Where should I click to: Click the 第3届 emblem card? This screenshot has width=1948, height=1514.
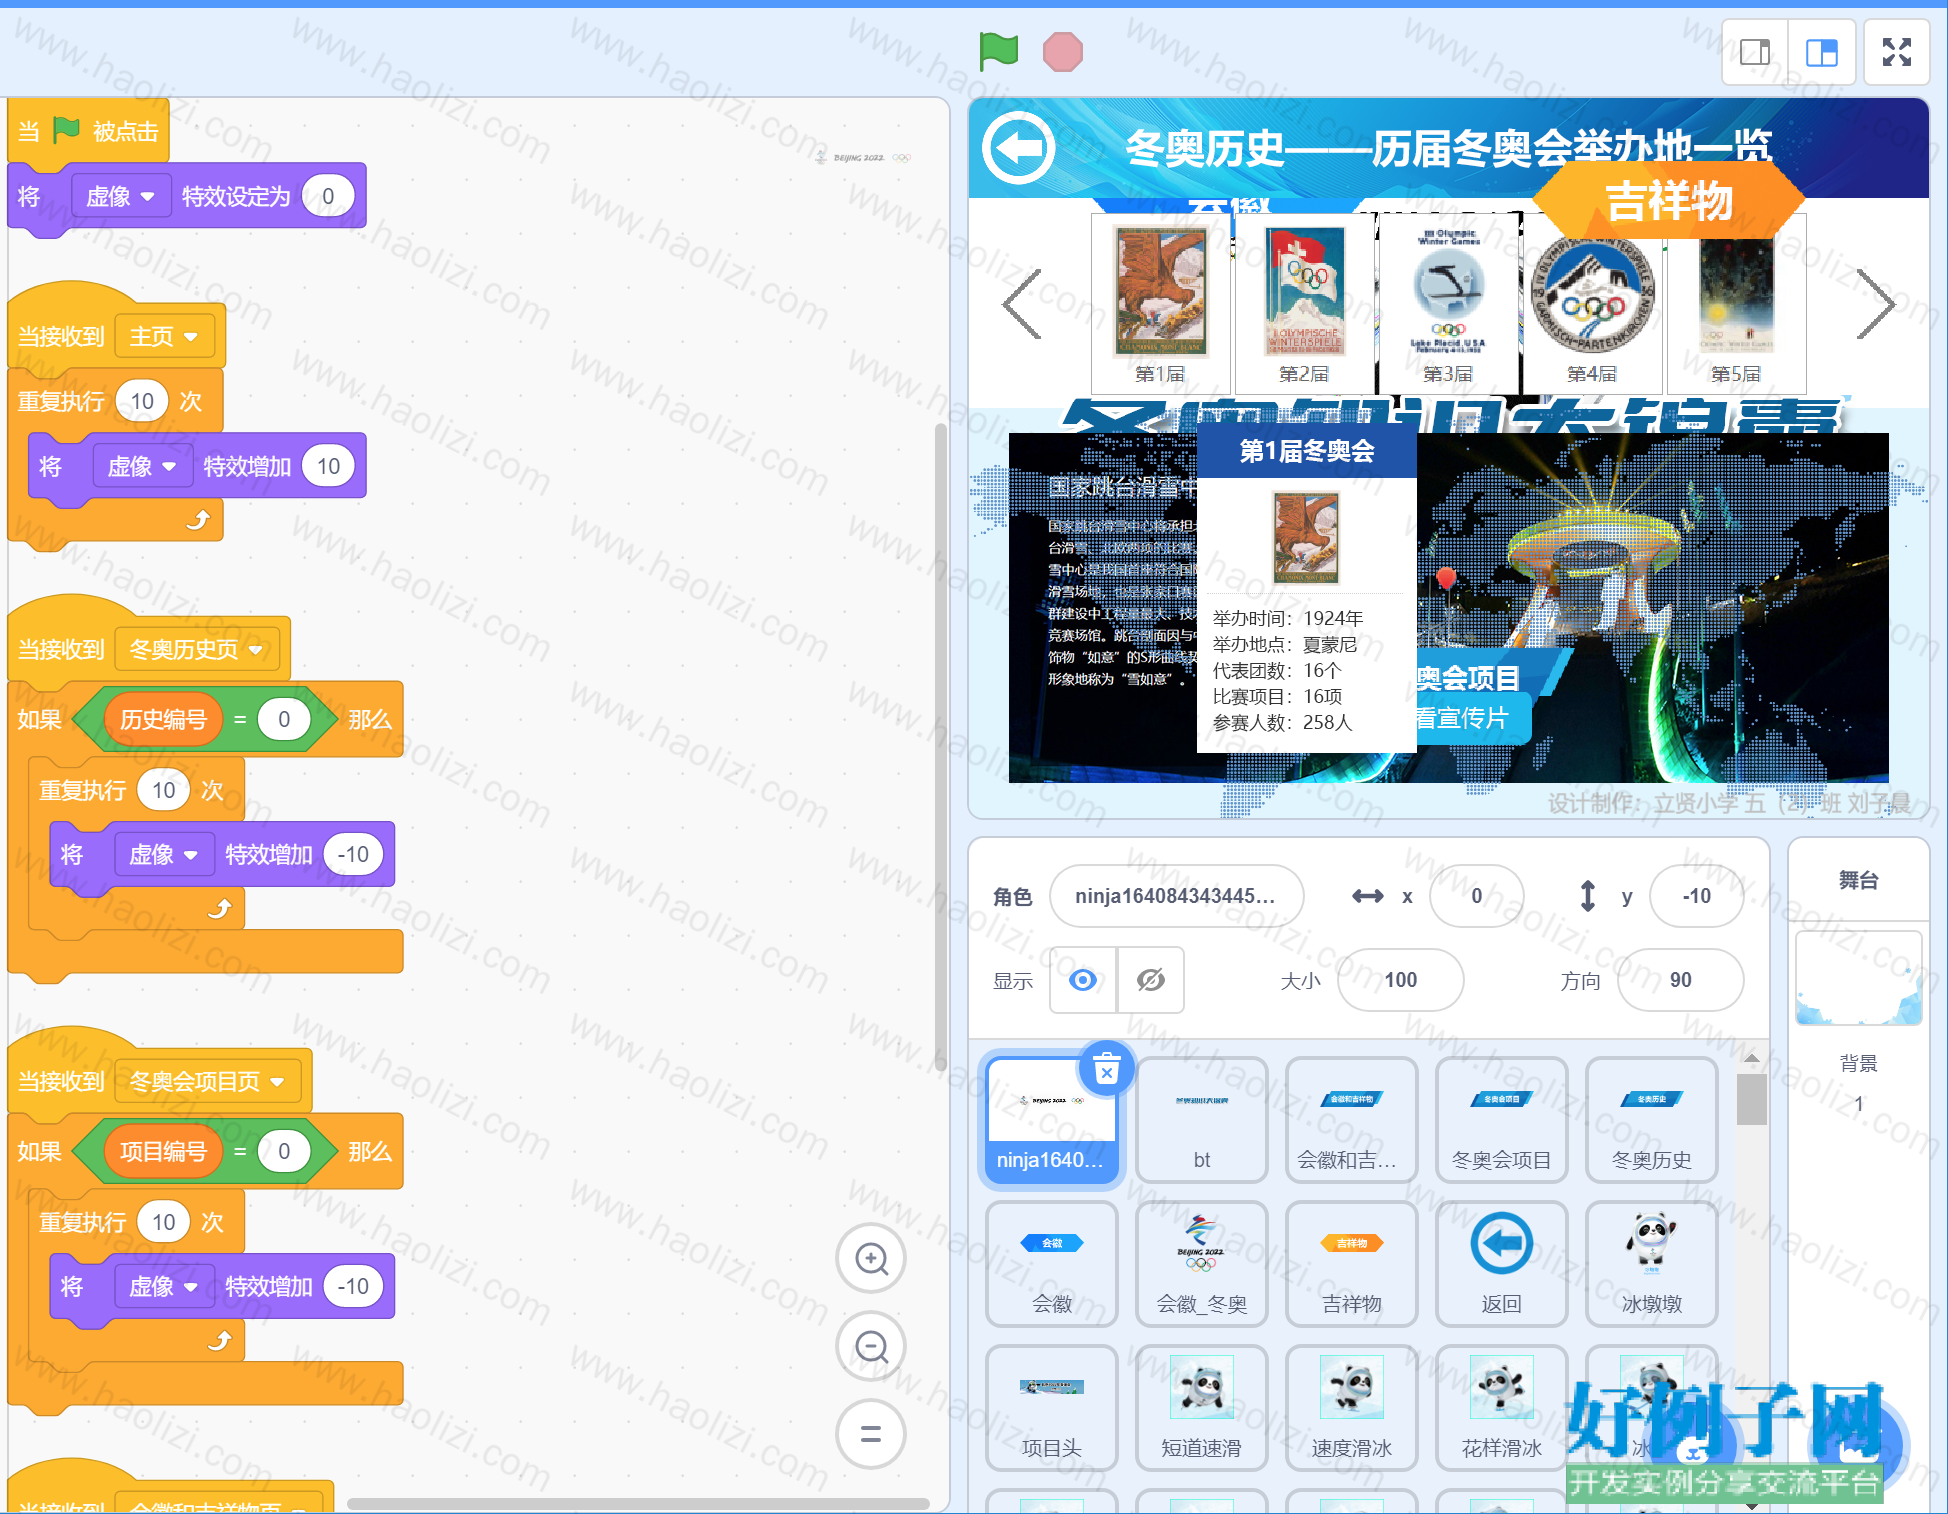click(1448, 304)
